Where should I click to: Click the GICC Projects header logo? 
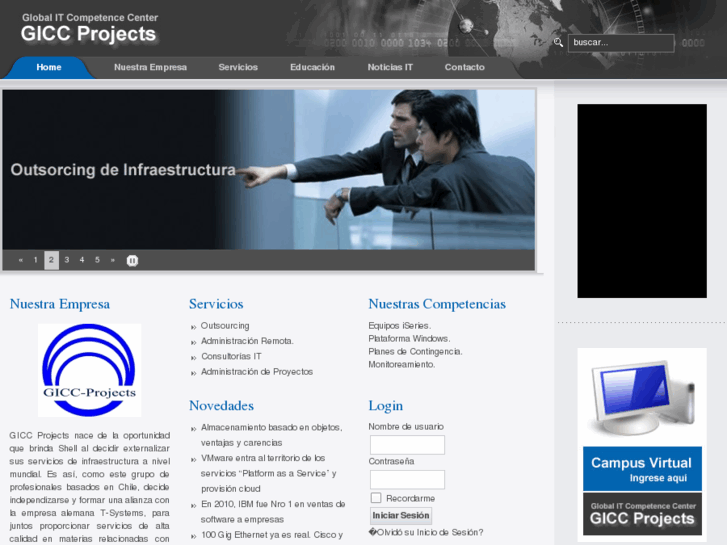(x=88, y=34)
